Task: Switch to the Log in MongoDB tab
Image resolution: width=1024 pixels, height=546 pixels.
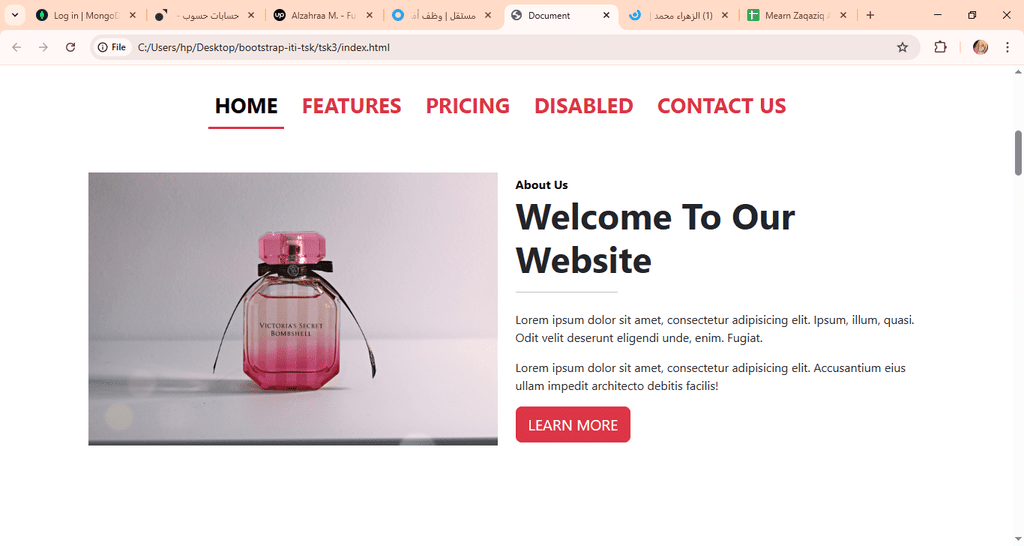Action: pyautogui.click(x=86, y=15)
